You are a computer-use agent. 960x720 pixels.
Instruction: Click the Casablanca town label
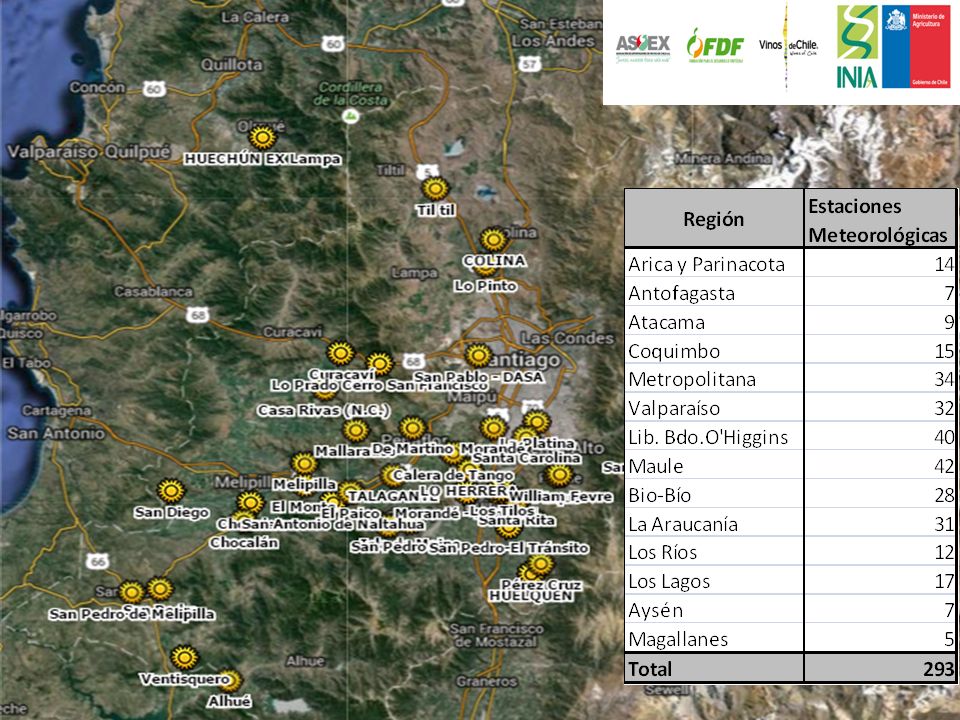tap(153, 291)
